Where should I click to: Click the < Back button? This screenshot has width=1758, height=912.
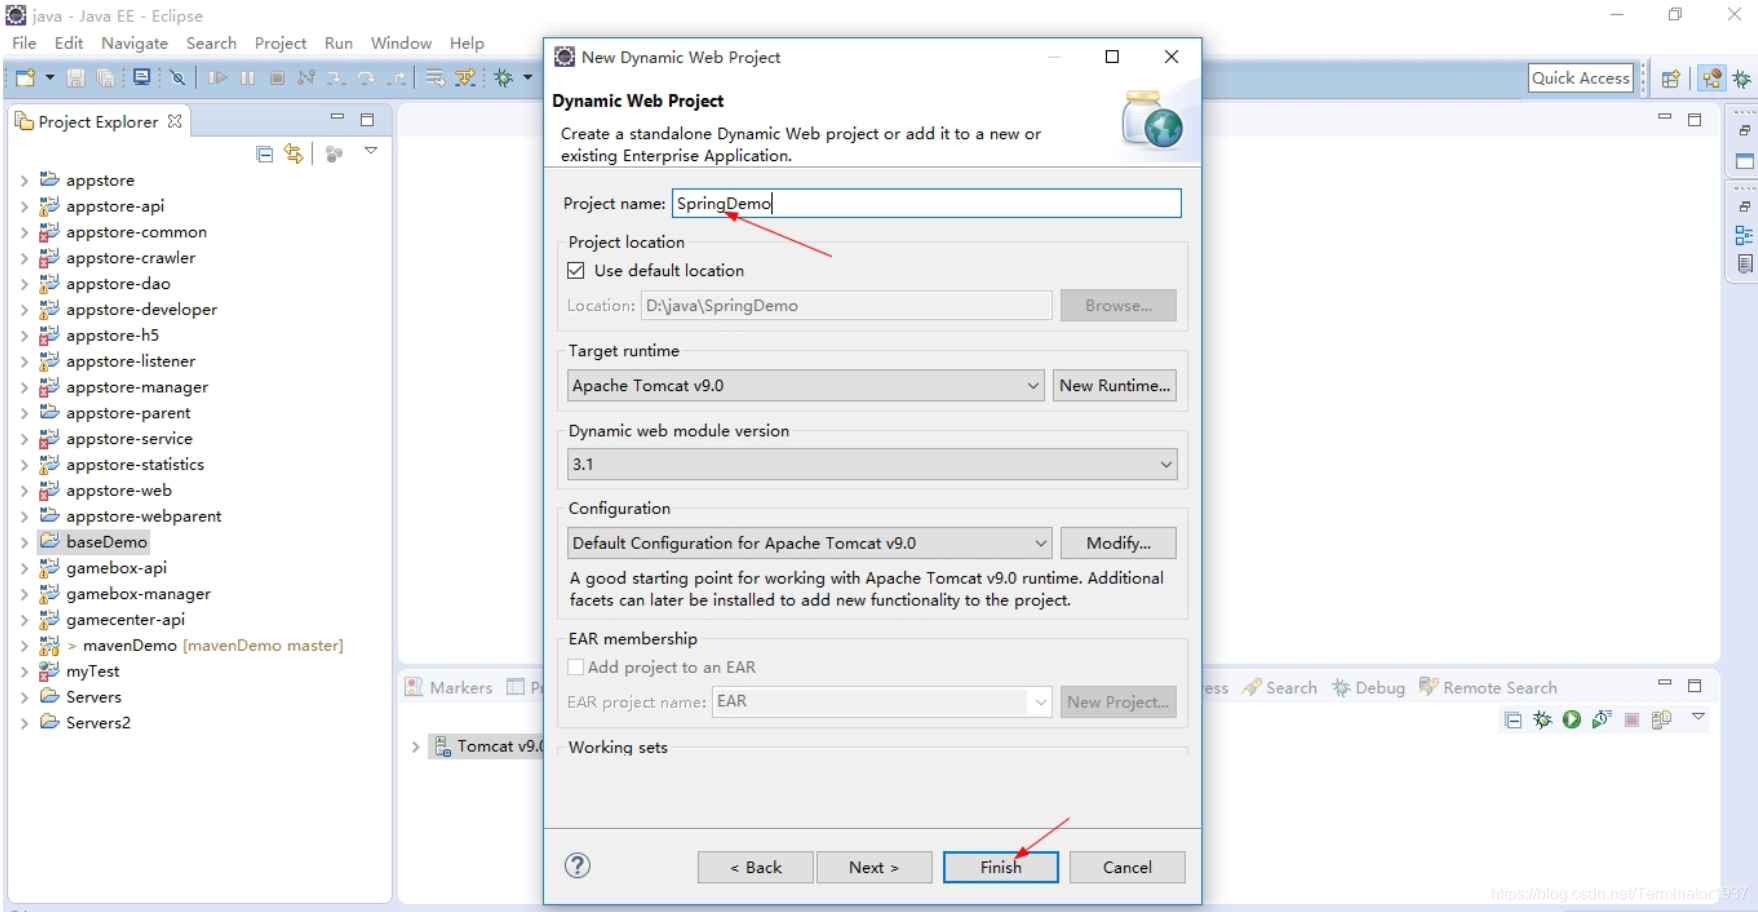755,867
